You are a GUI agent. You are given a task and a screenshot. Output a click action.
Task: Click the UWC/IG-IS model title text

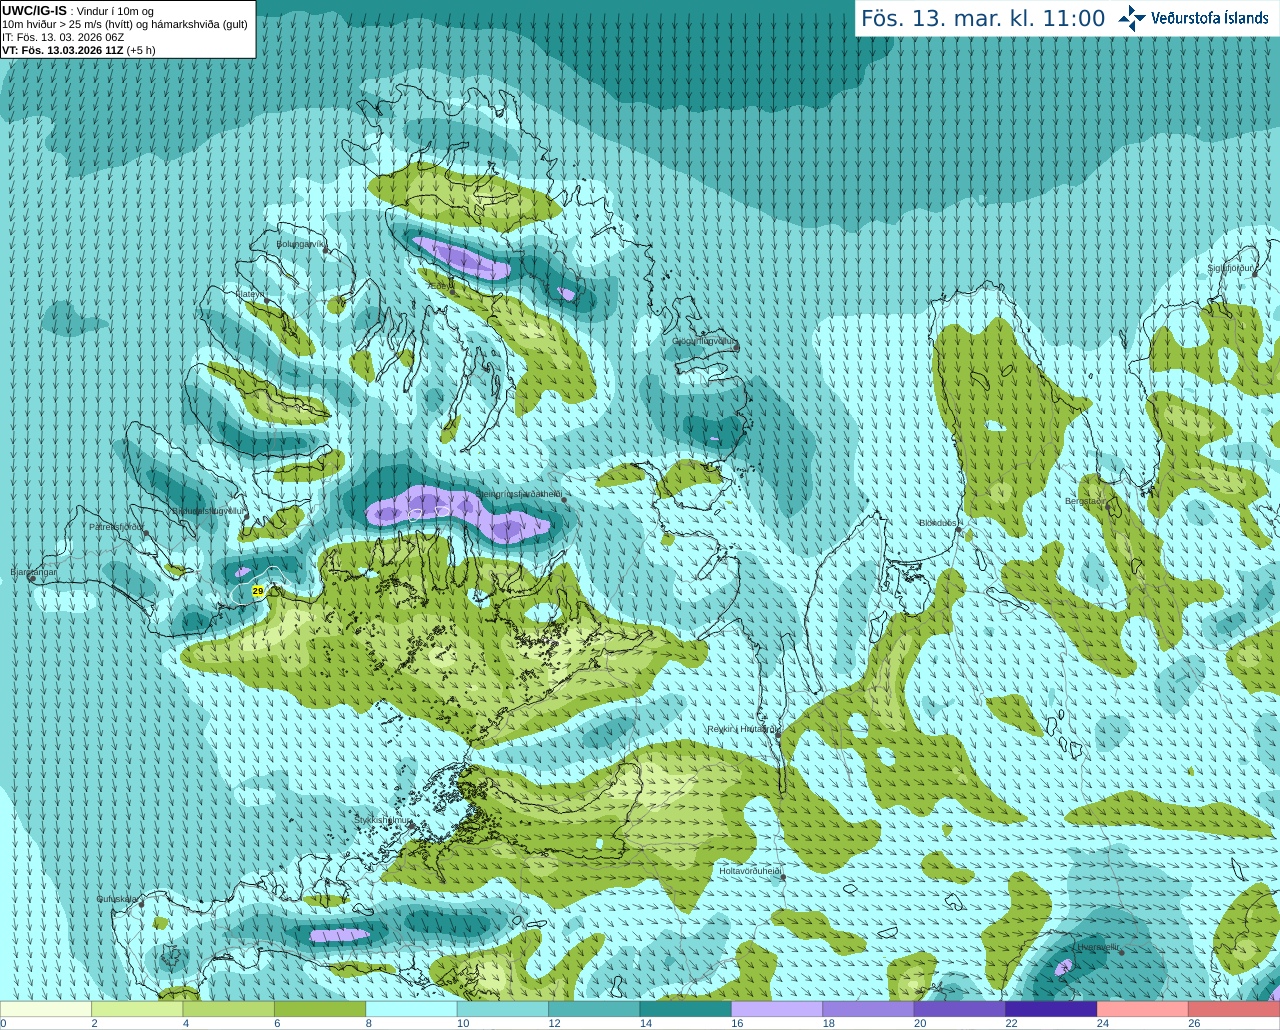coord(34,10)
